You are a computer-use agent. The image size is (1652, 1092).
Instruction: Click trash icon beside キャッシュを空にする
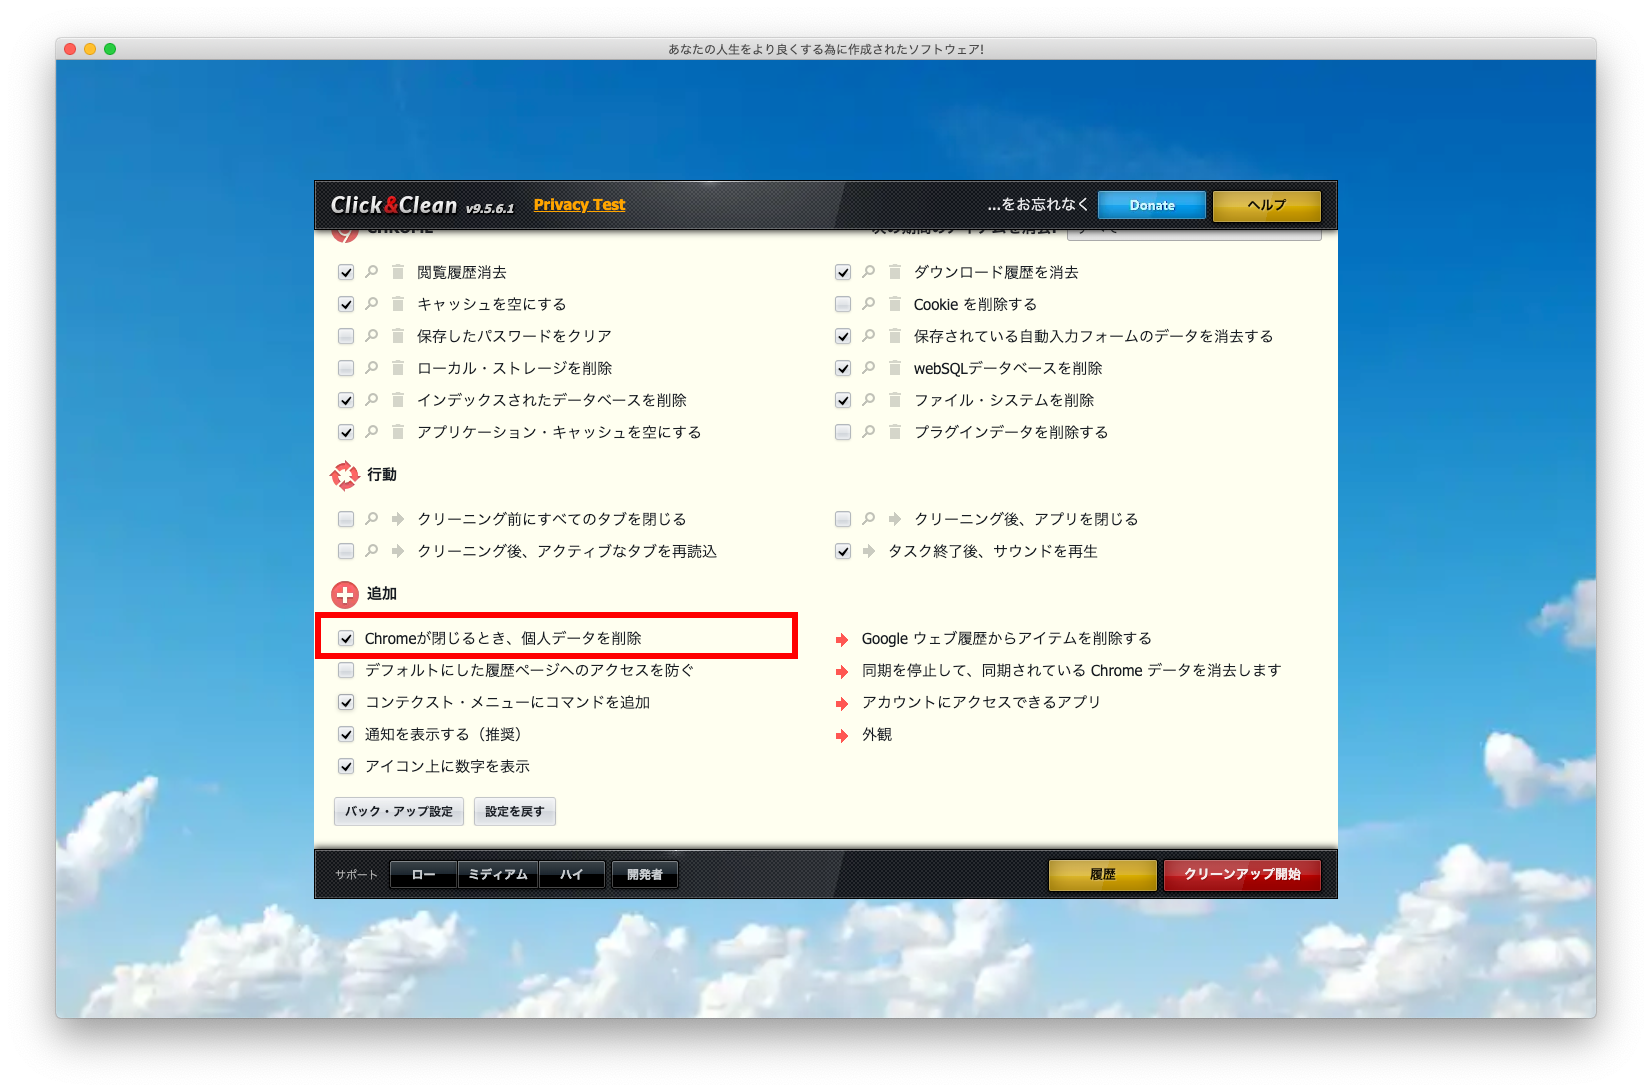(398, 304)
